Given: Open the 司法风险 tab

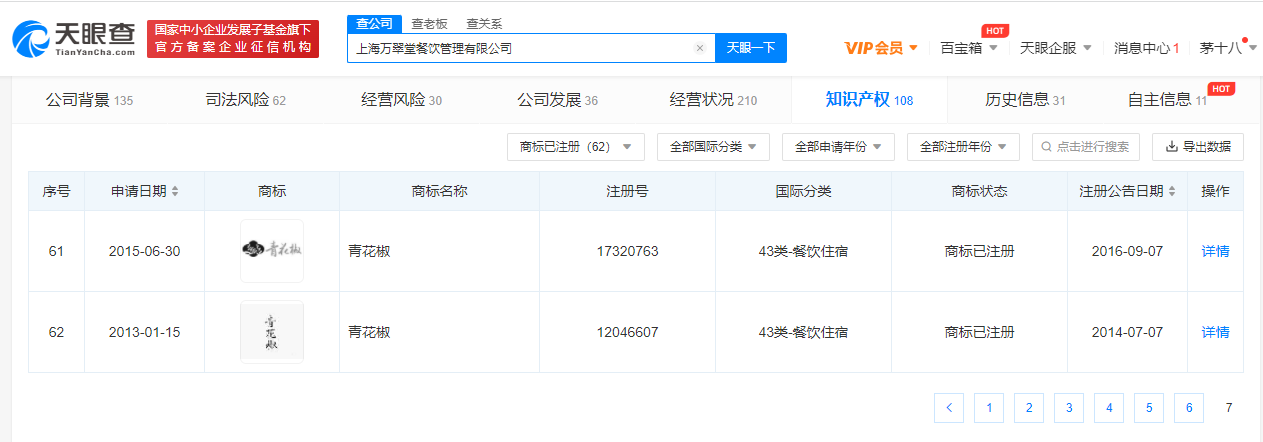Looking at the screenshot, I should pyautogui.click(x=245, y=100).
